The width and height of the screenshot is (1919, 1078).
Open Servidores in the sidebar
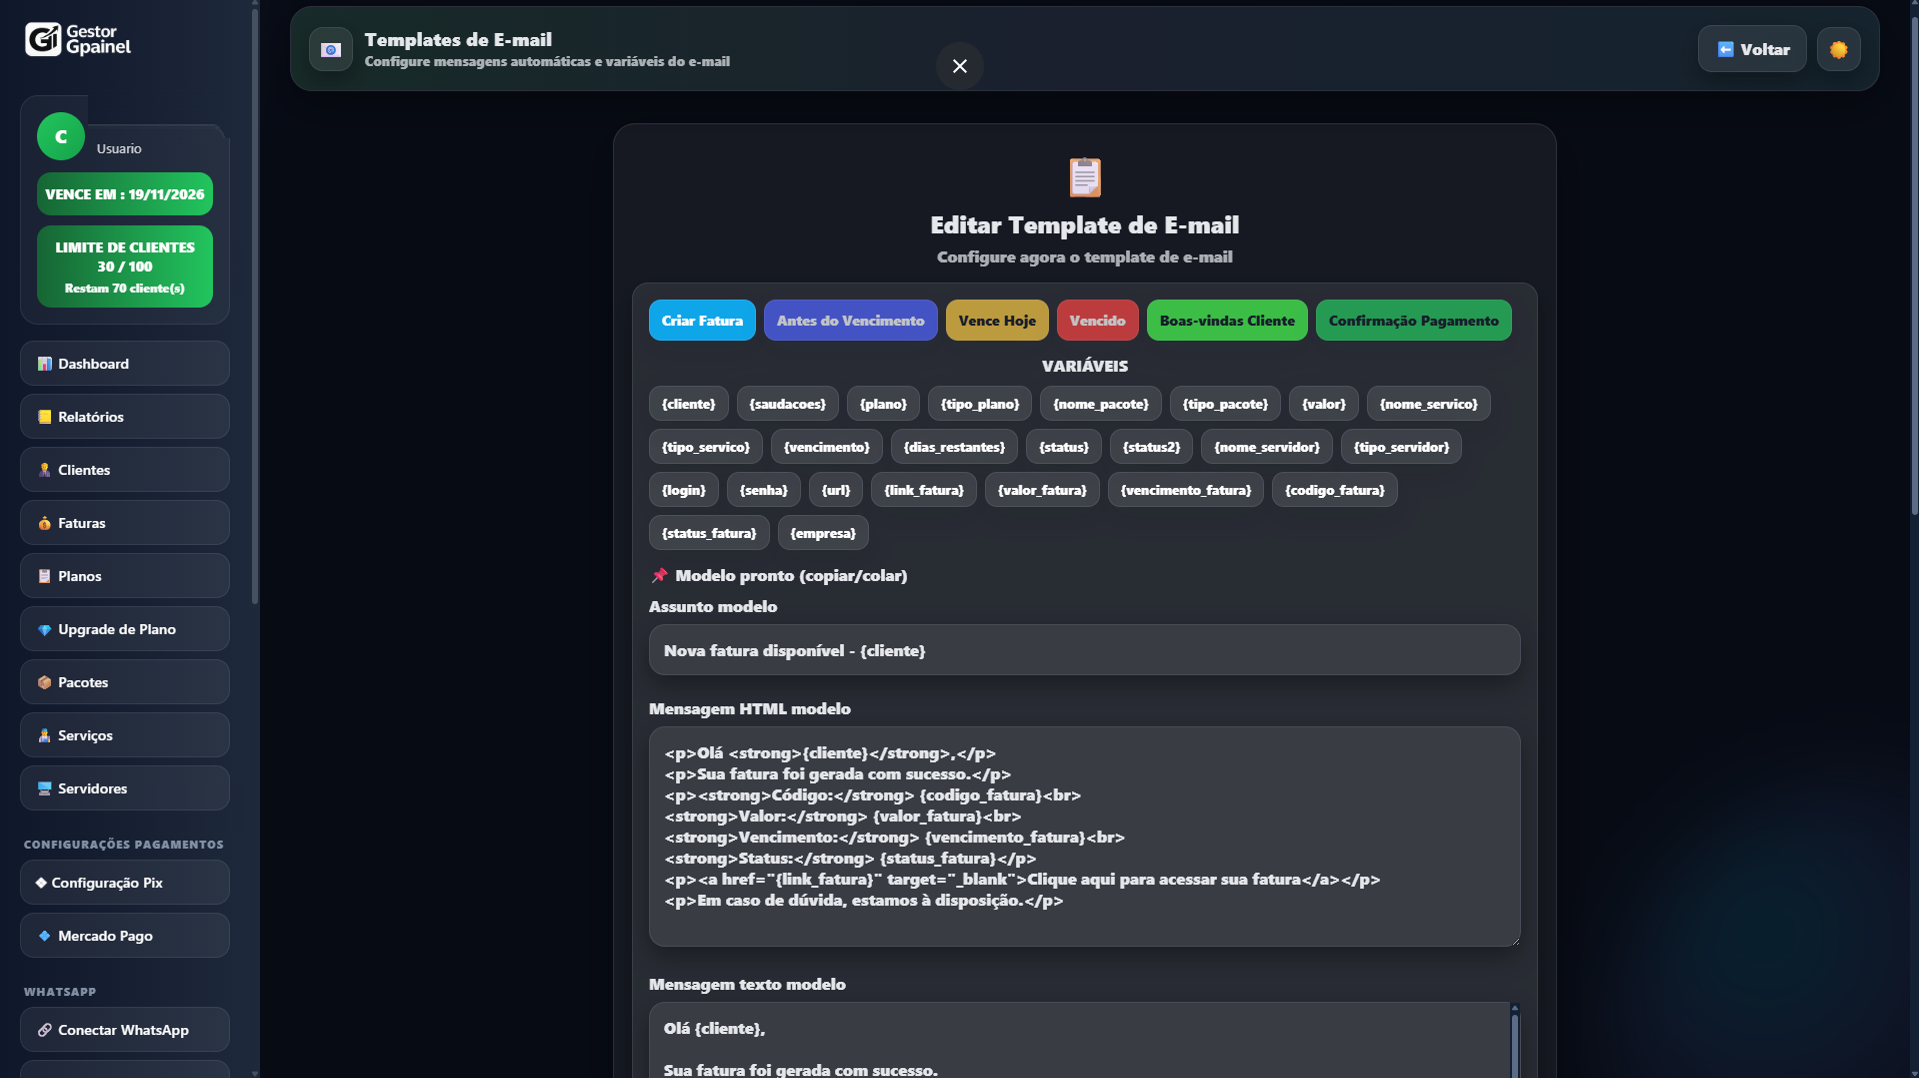click(124, 788)
